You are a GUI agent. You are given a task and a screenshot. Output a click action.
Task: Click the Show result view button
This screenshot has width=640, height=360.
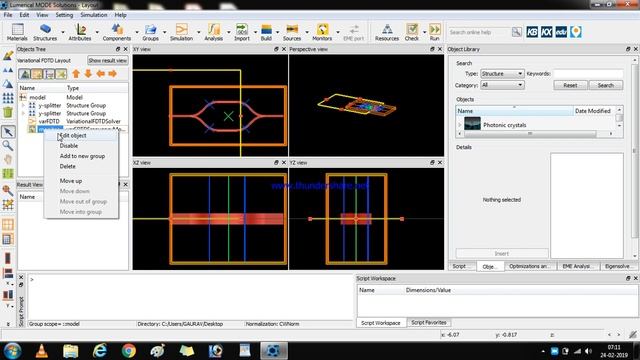pyautogui.click(x=107, y=60)
